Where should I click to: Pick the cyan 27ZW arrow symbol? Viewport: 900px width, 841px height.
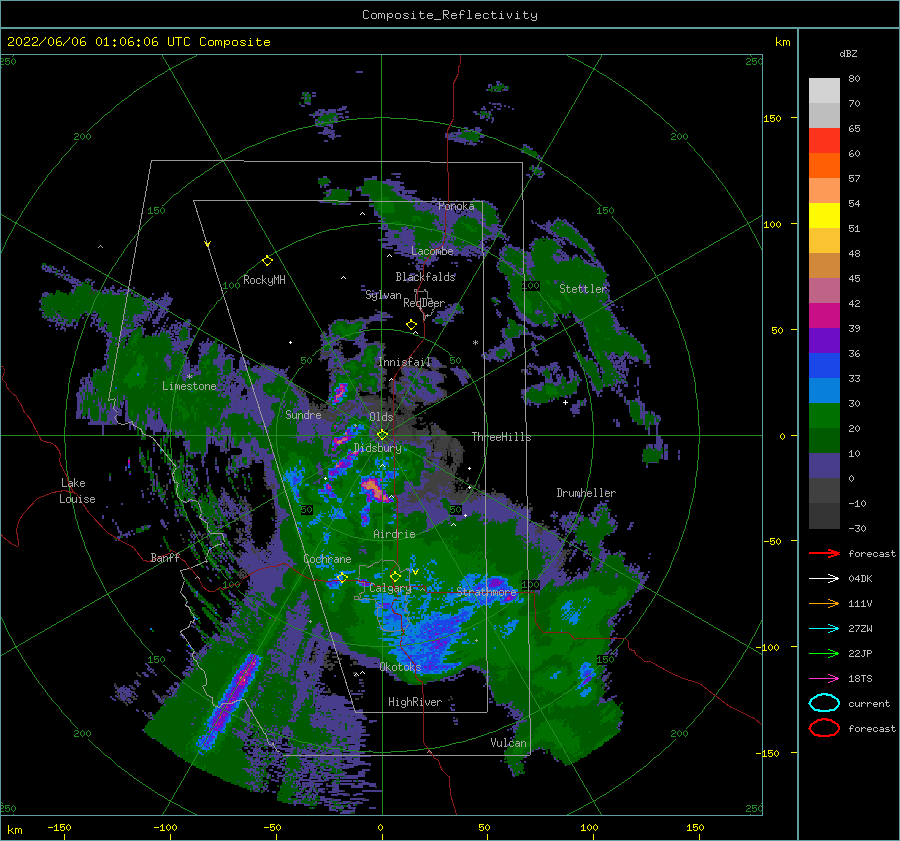[x=824, y=629]
